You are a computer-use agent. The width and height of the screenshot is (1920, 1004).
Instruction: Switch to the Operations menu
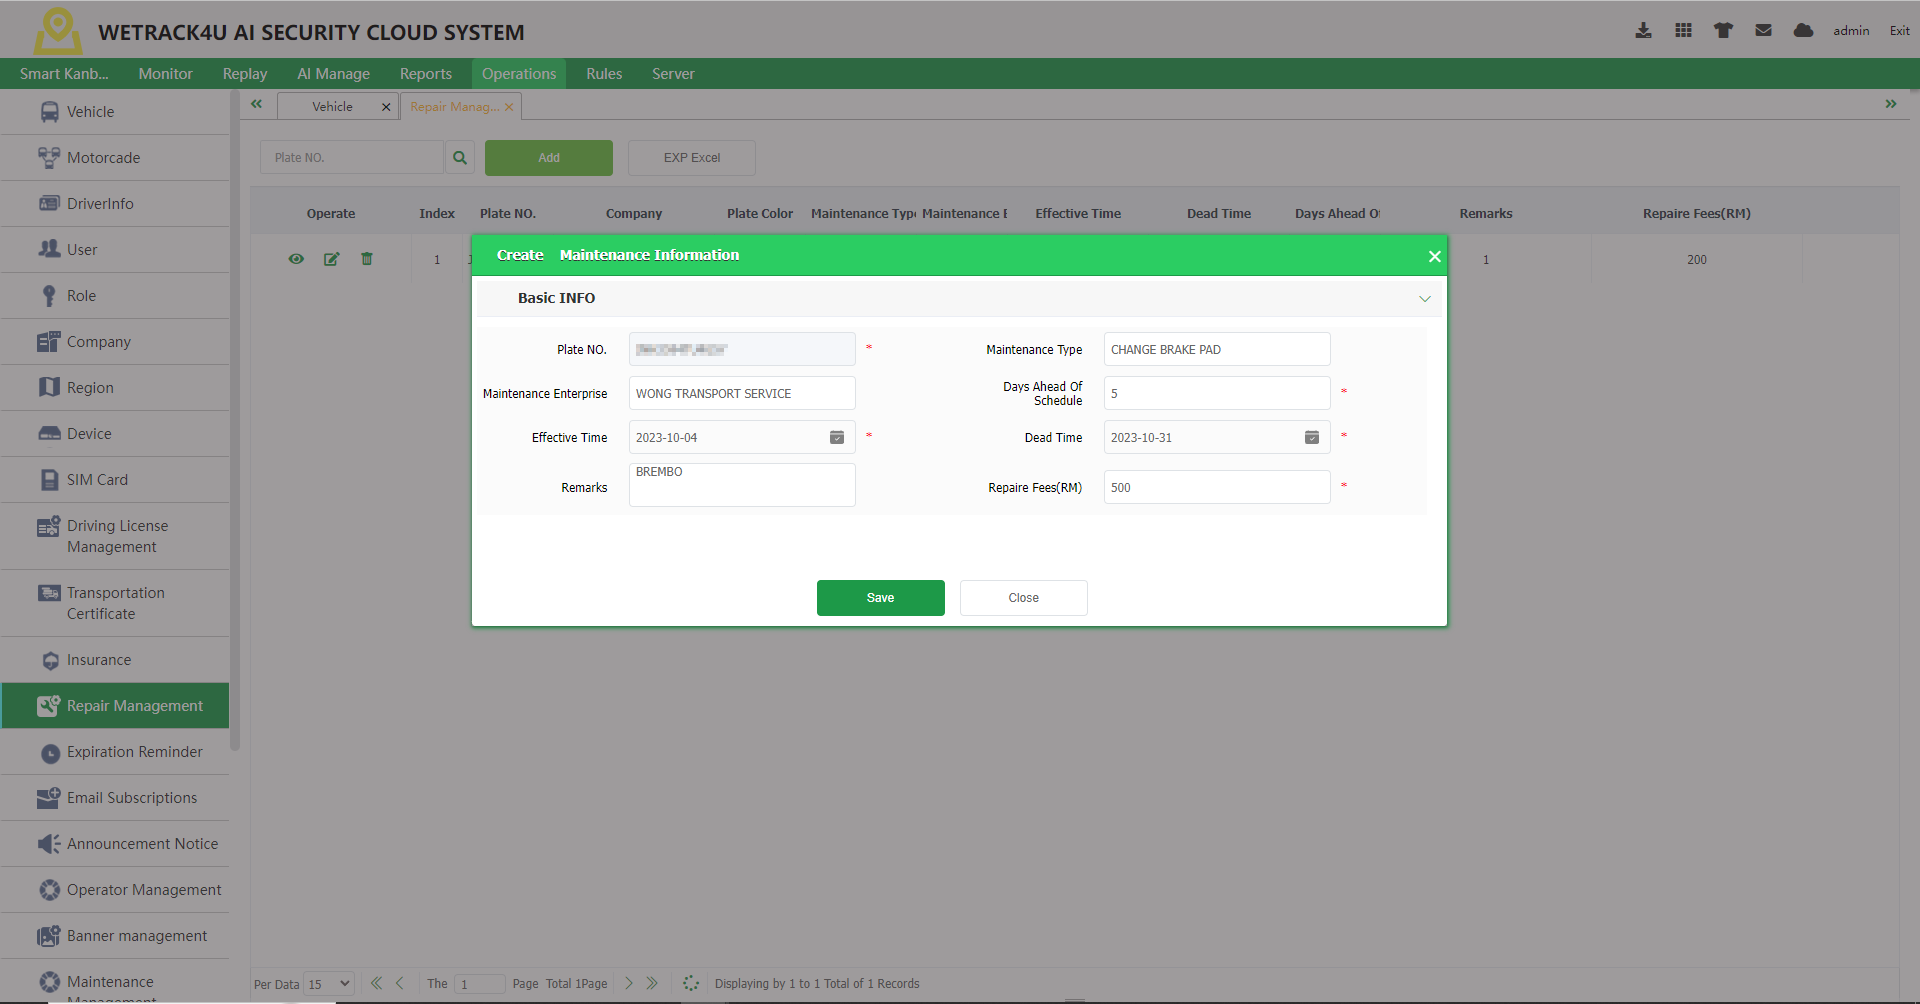pyautogui.click(x=518, y=73)
